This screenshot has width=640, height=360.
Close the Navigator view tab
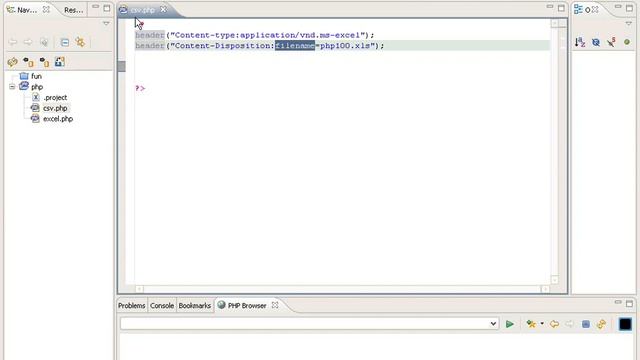pos(47,9)
